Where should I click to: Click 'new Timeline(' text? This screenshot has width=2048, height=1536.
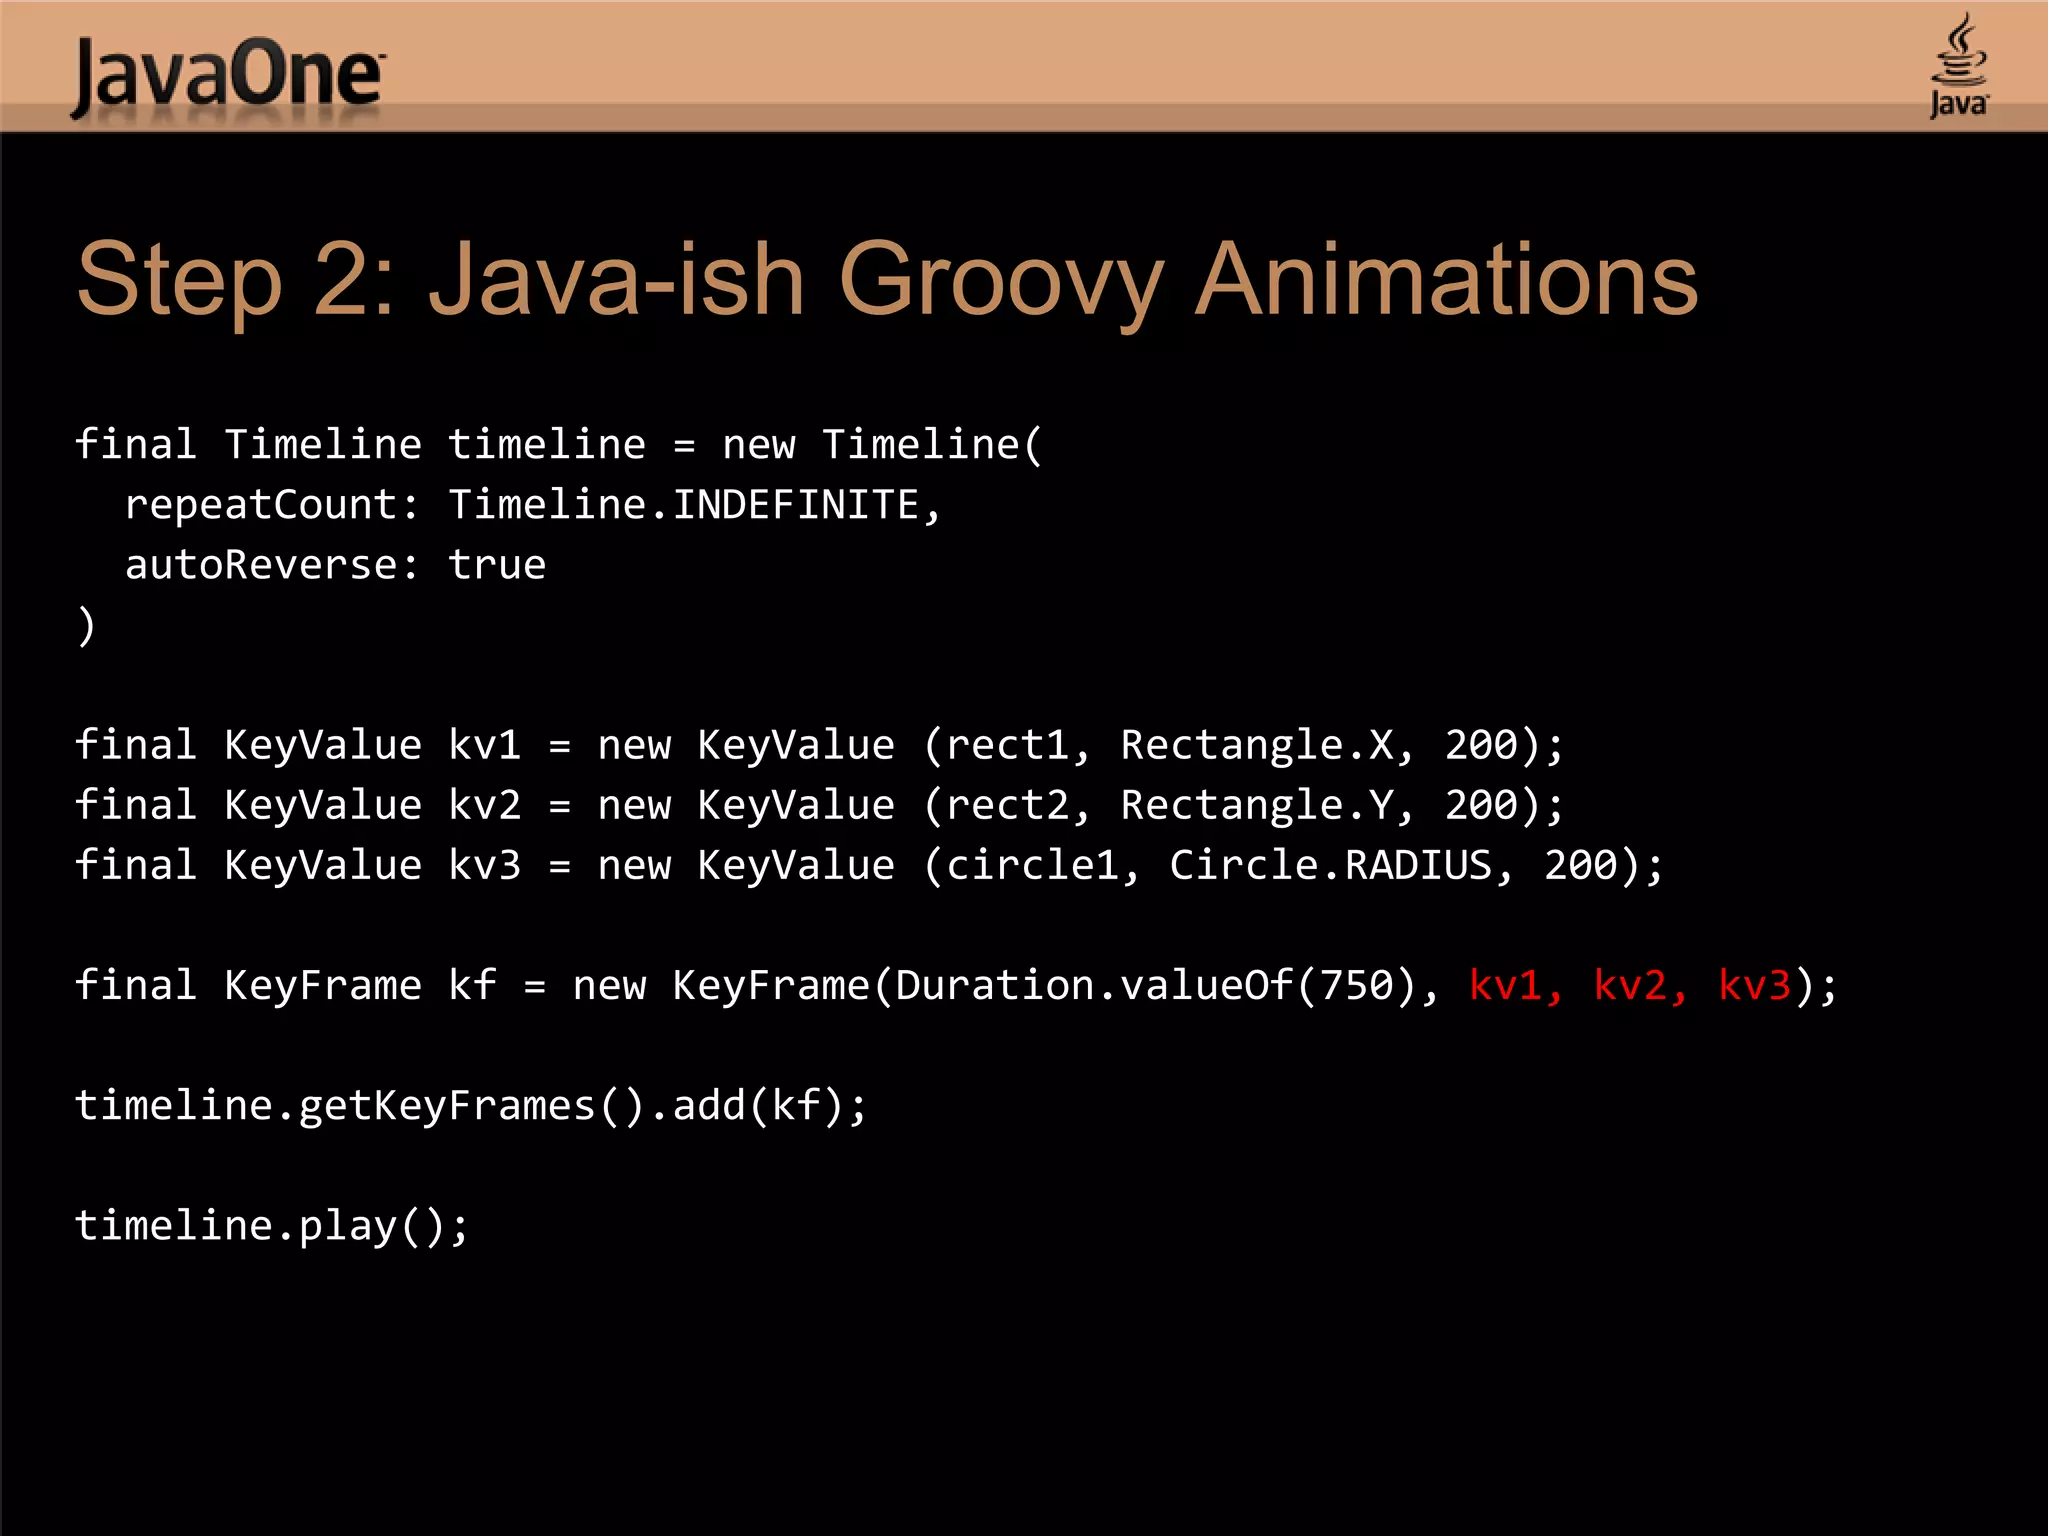click(x=882, y=444)
